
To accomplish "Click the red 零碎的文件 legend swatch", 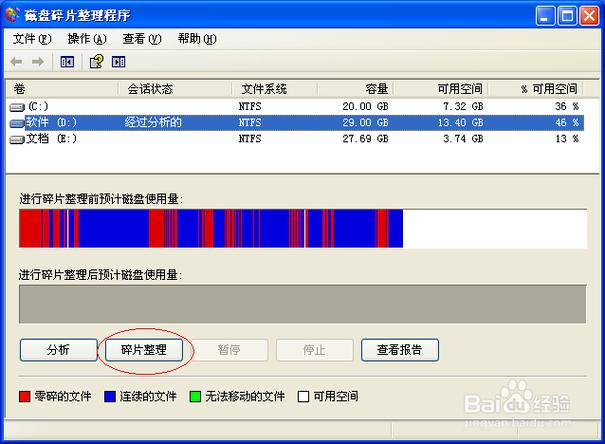I will coord(25,397).
